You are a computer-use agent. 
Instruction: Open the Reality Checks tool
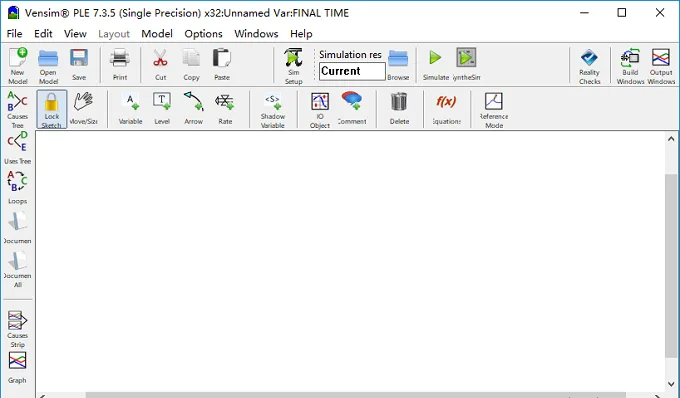[589, 65]
